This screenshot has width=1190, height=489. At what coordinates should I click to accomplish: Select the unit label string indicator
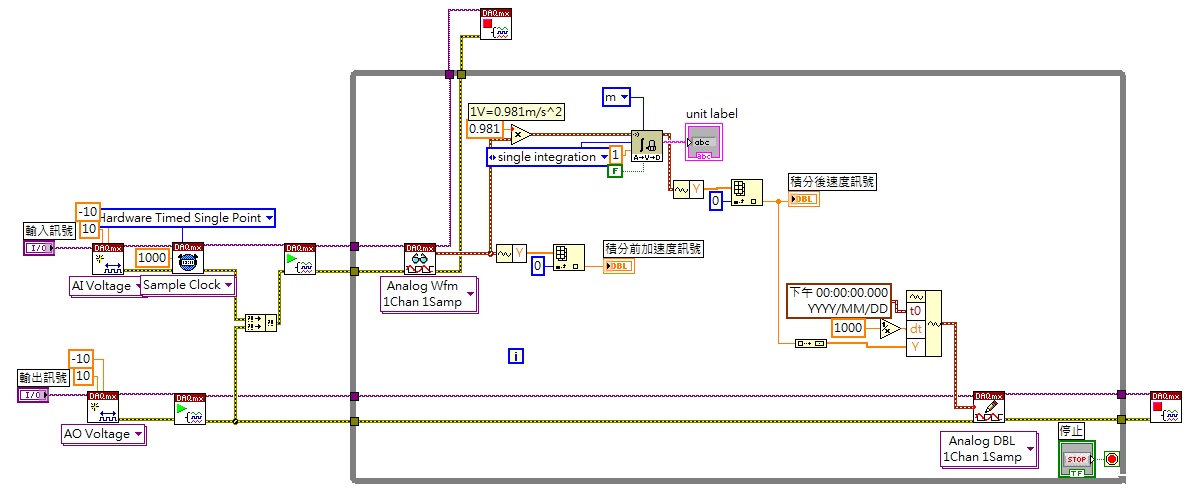click(x=705, y=142)
